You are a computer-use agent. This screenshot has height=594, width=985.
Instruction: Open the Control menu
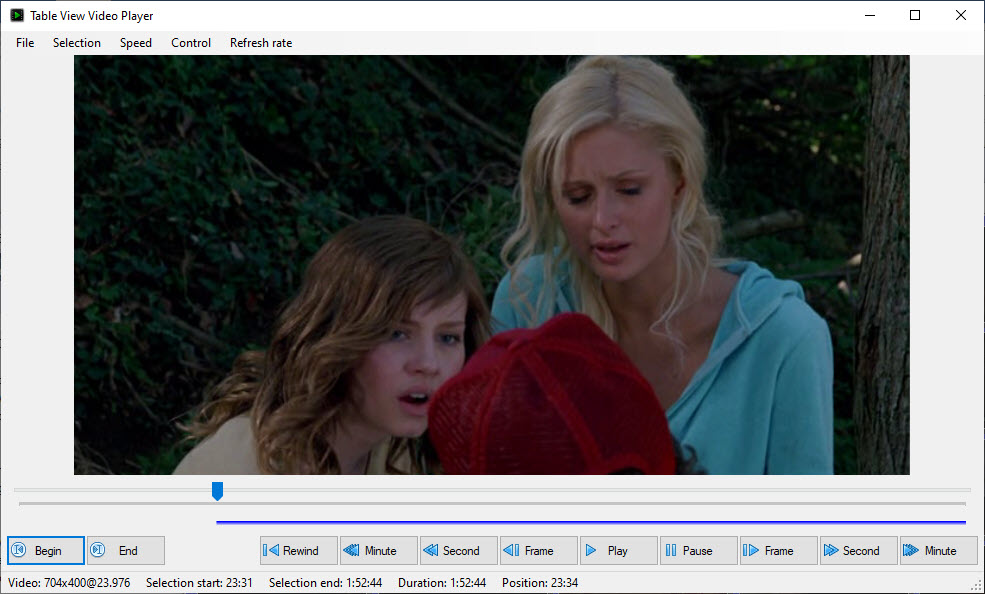point(191,43)
